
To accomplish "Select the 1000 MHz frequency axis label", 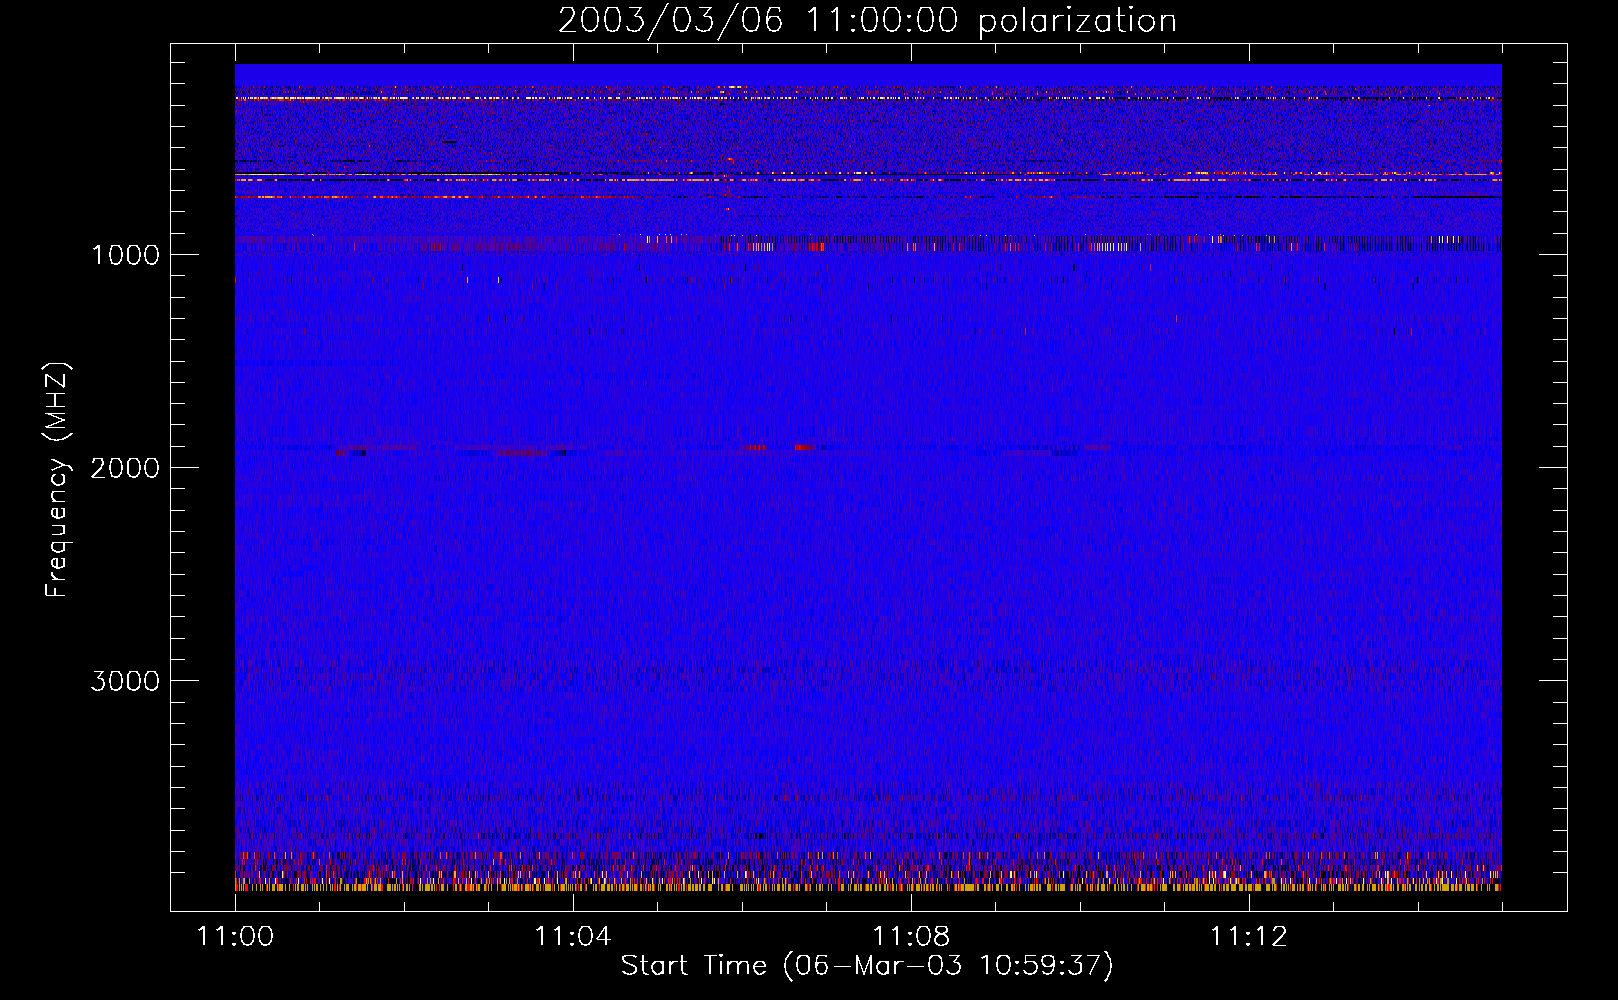I will coord(125,255).
